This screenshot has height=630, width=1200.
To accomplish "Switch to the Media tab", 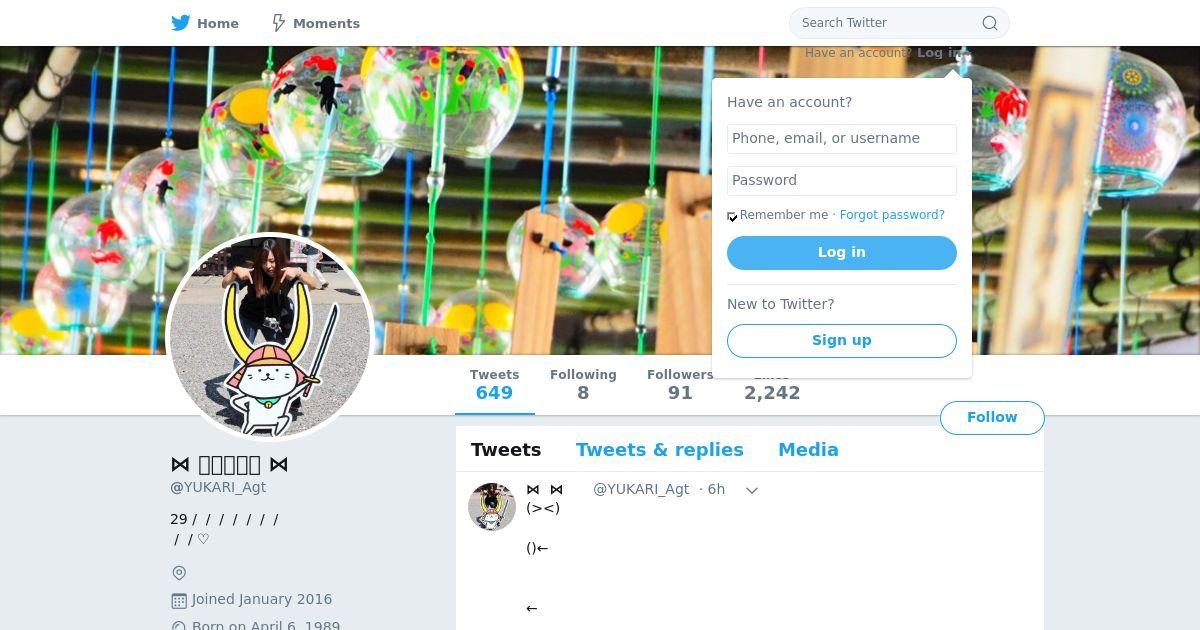I will [x=808, y=450].
